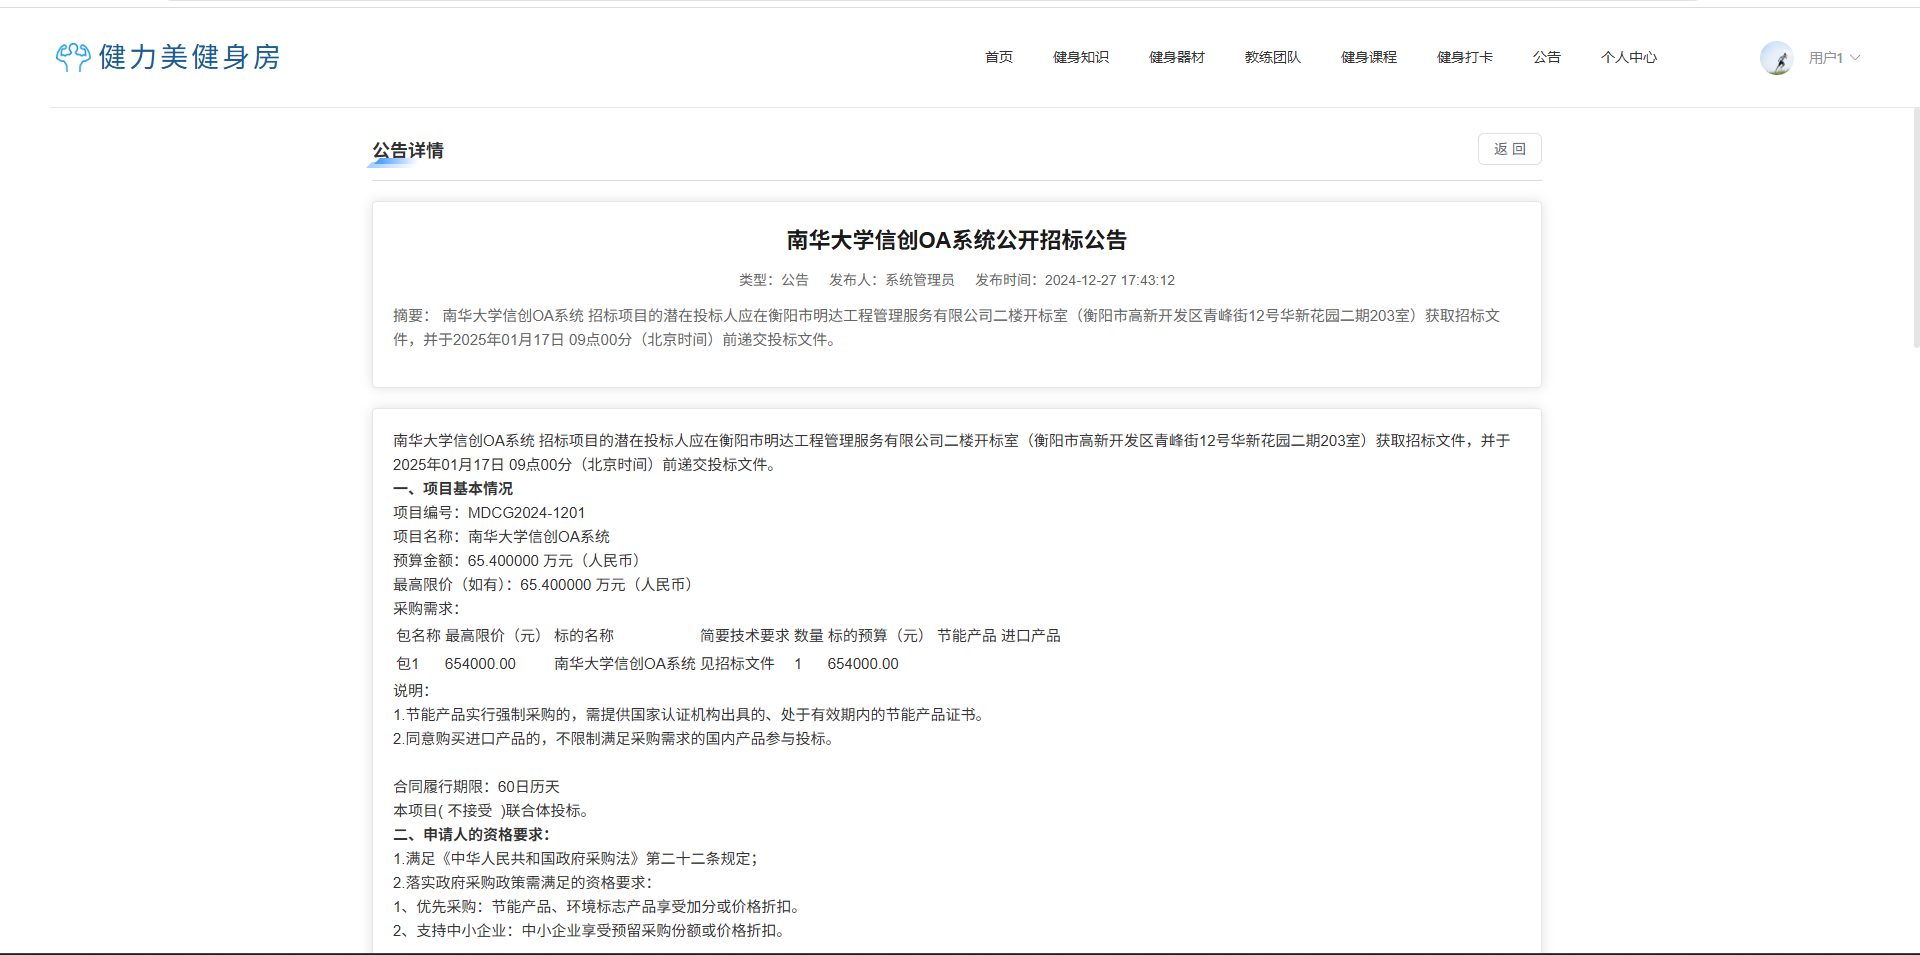Click the 发布时间 2024-12-27 17:43:12 text
Viewport: 1920px width, 955px height.
pos(1075,280)
